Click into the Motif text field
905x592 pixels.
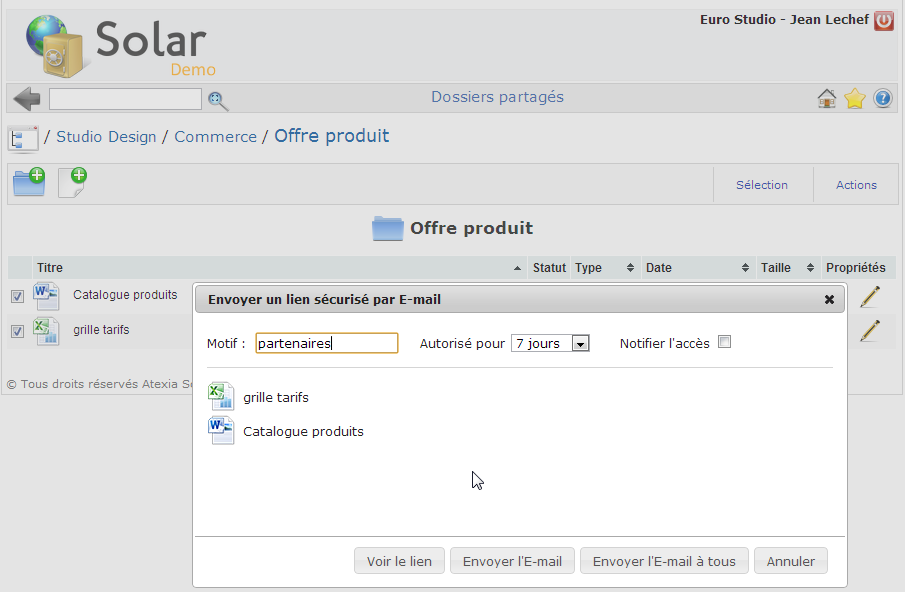pos(326,343)
